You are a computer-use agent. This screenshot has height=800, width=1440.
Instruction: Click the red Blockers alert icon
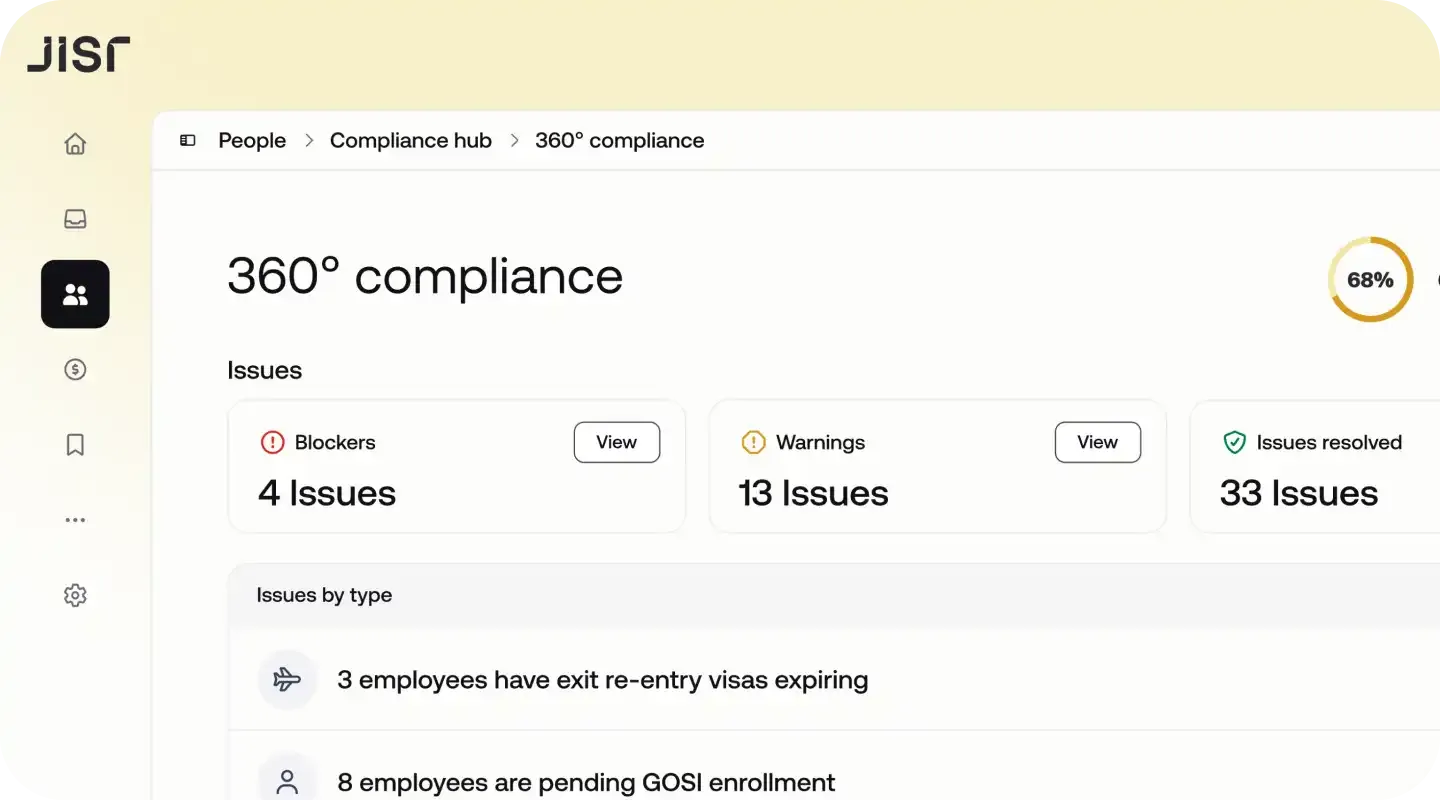click(272, 442)
